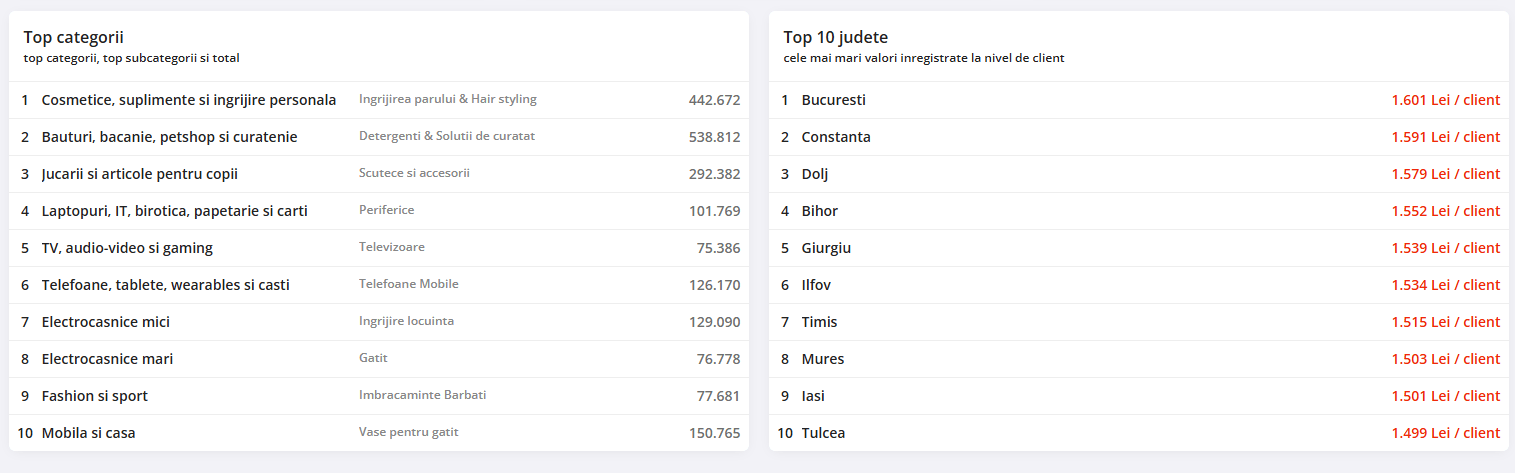Select the Cosmetice, suplimente si ingrijire personala row
The width and height of the screenshot is (1515, 473).
pos(379,100)
